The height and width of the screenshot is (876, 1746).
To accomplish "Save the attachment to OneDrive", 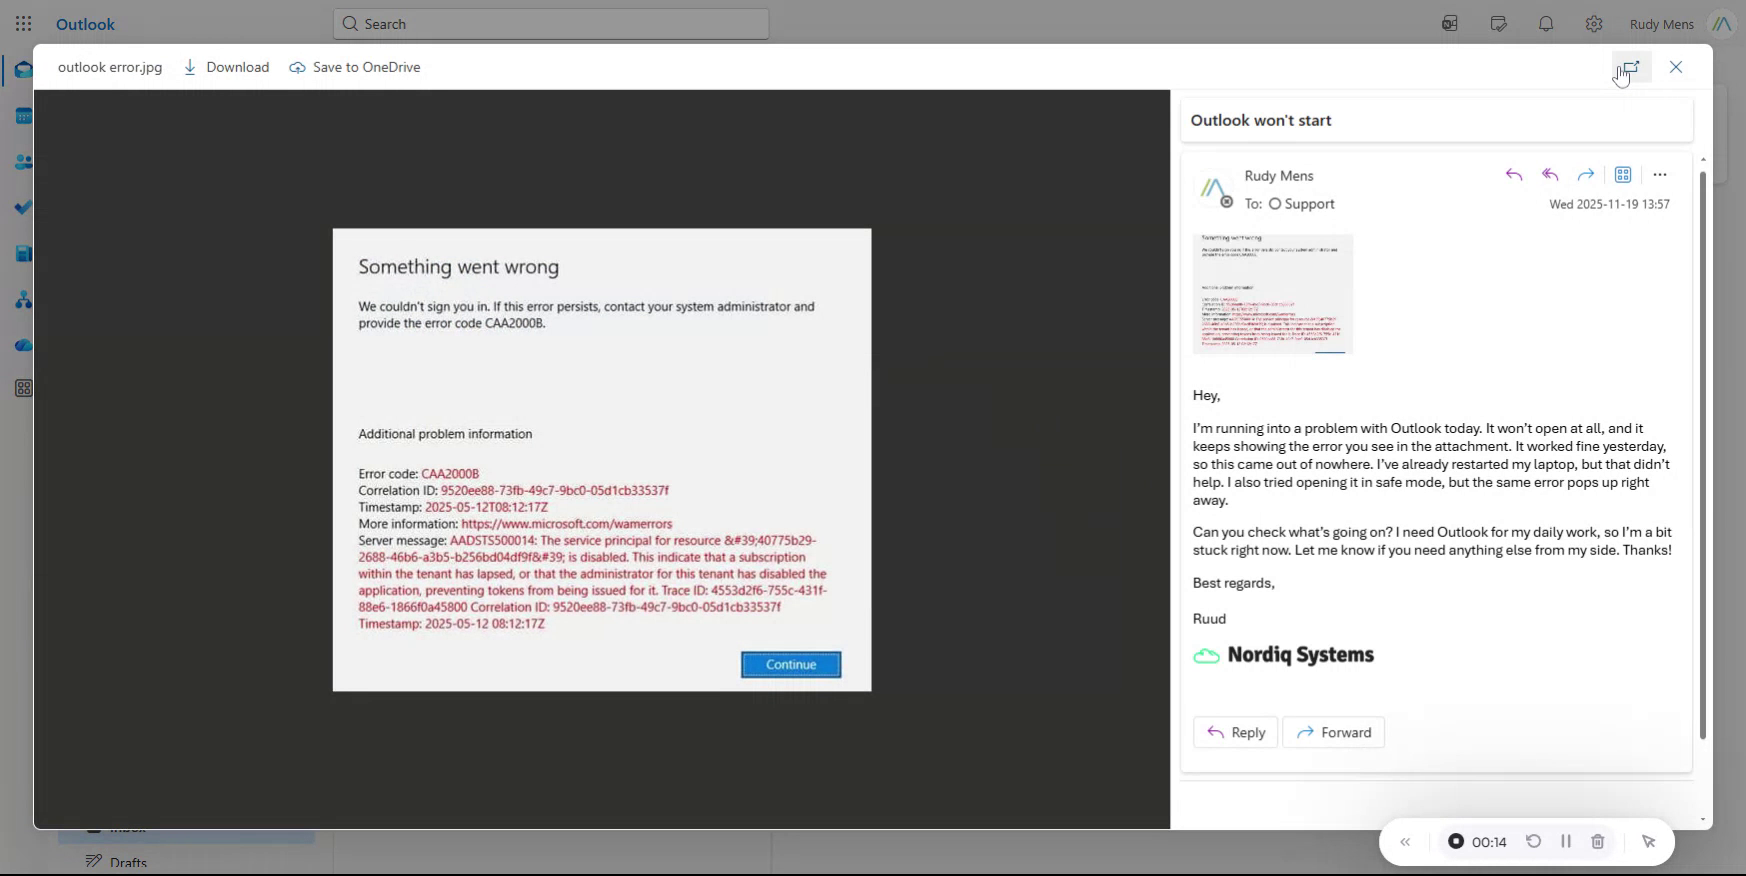I will coord(355,67).
